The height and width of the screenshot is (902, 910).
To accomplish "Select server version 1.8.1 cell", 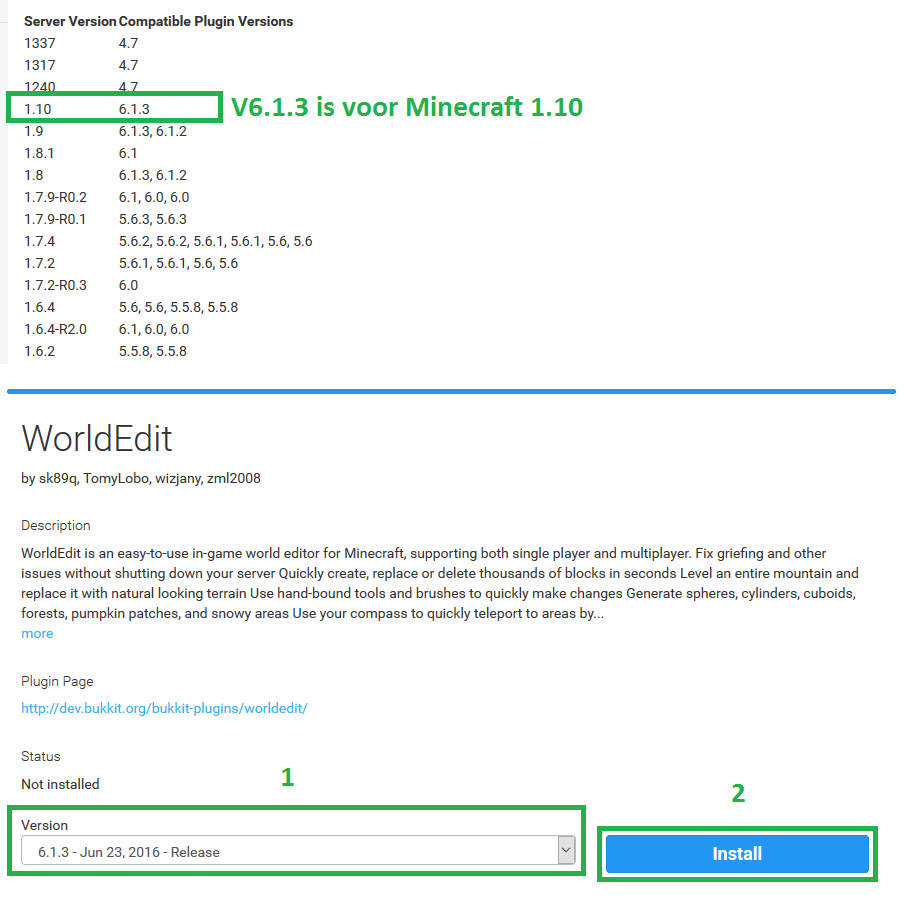I will pos(39,153).
